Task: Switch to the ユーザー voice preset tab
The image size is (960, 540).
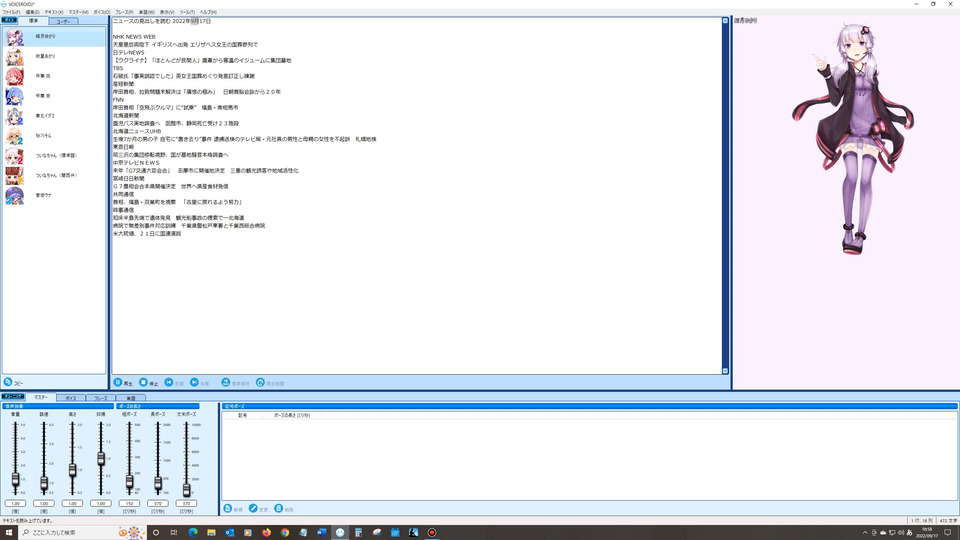Action: click(x=63, y=21)
